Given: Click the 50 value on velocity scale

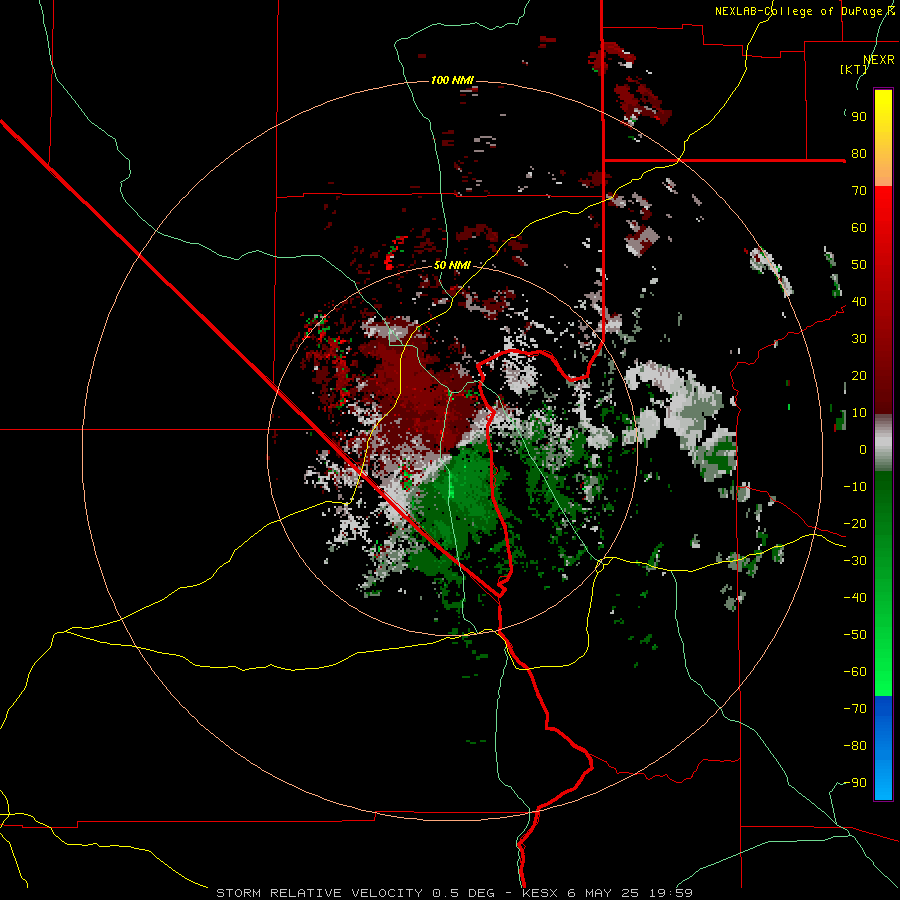Looking at the screenshot, I should [x=859, y=265].
